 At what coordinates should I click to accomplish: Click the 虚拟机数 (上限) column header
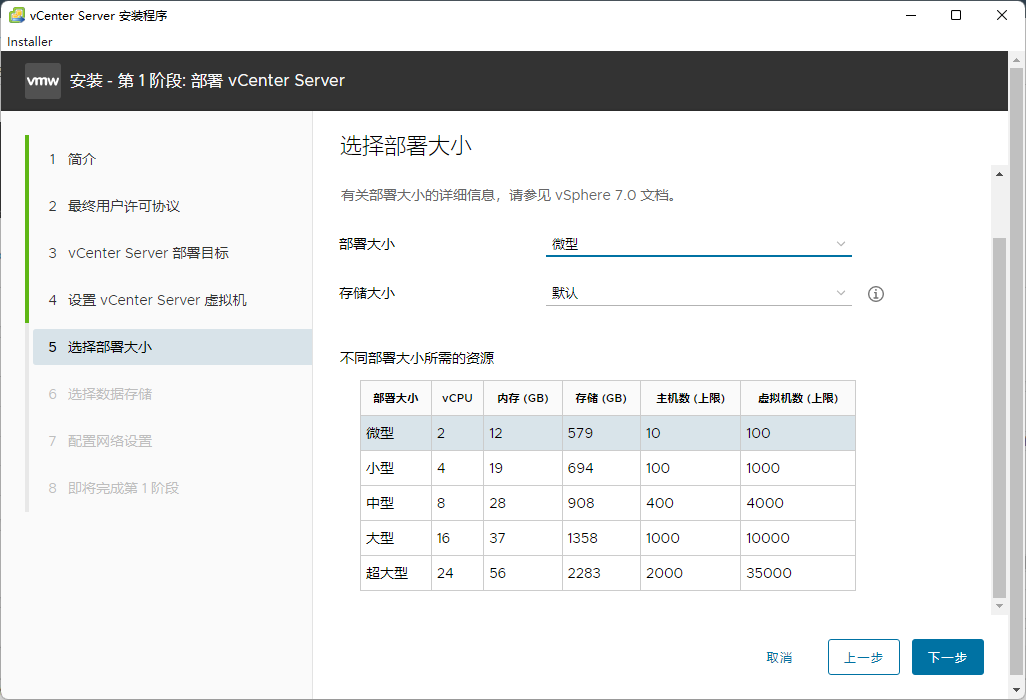coord(798,398)
